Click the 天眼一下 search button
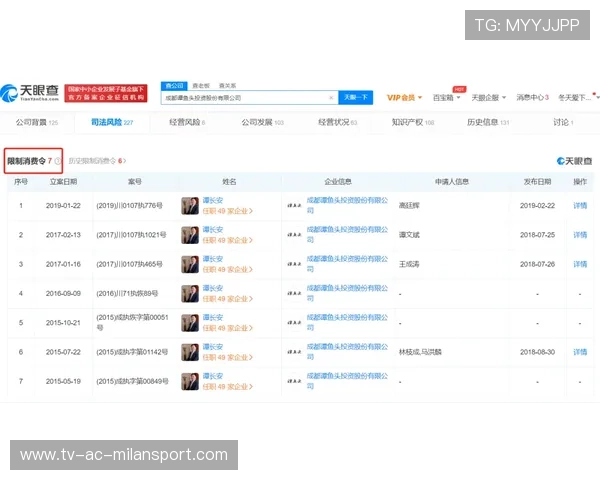The width and height of the screenshot is (600, 480). pyautogui.click(x=355, y=98)
